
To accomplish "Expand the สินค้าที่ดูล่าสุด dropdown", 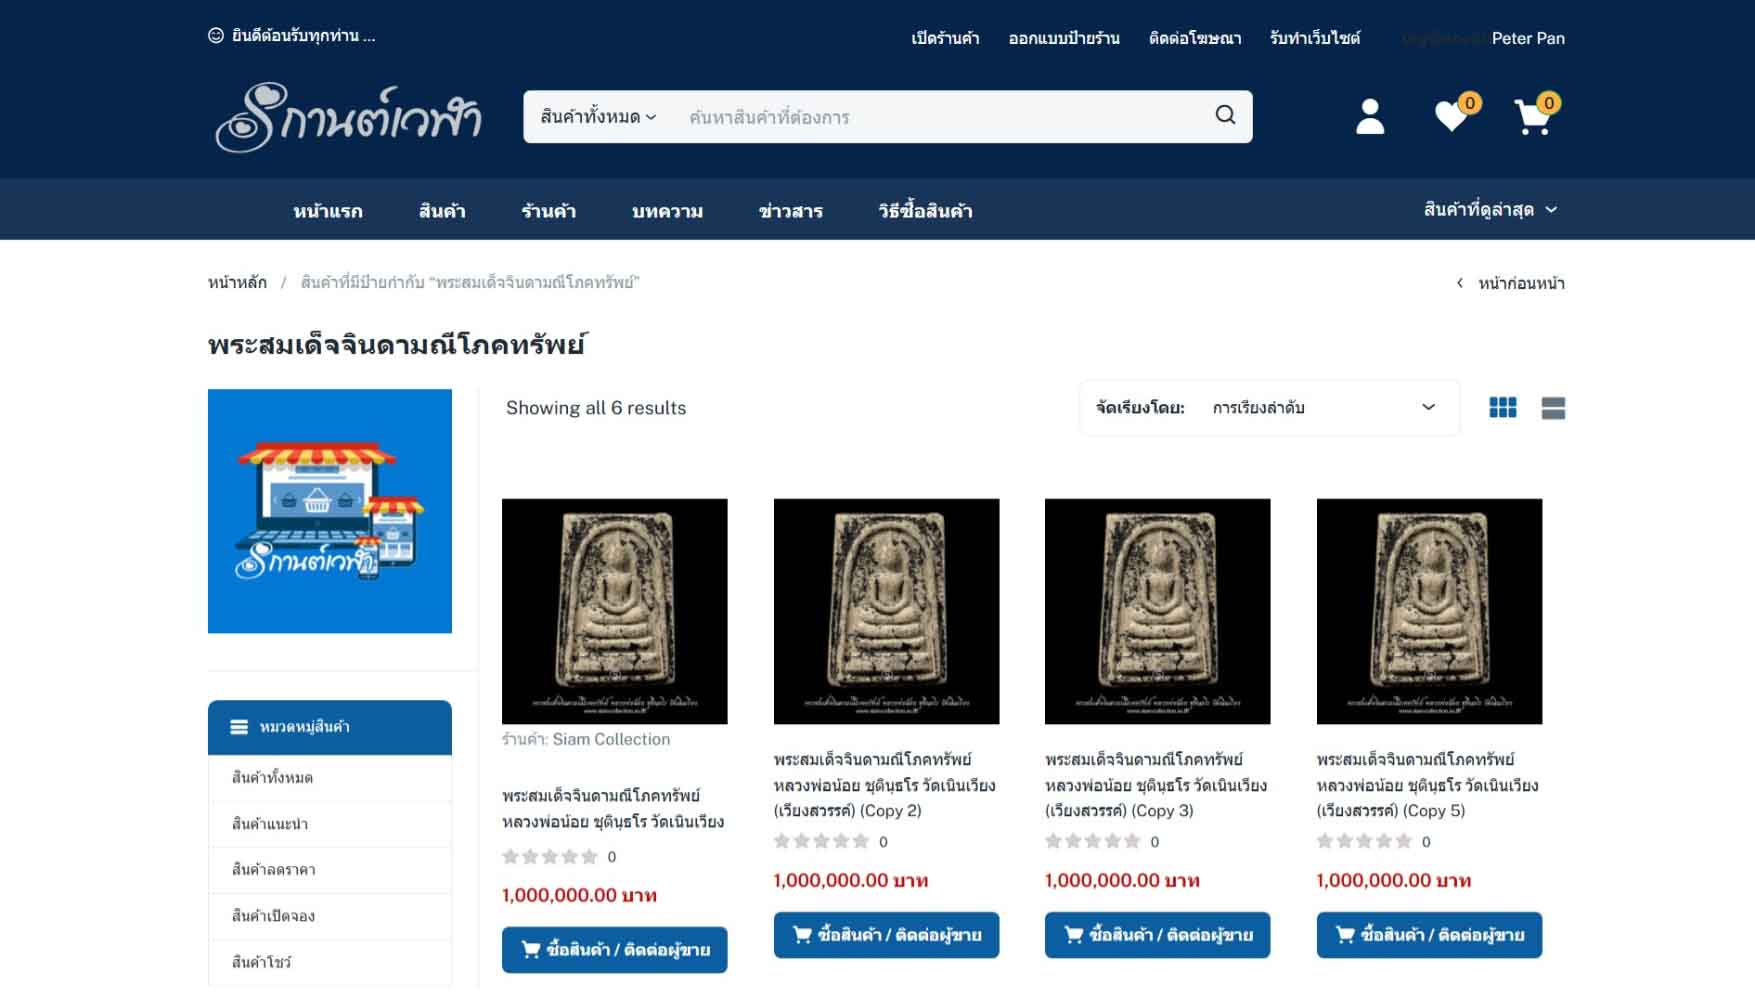I will pos(1490,209).
